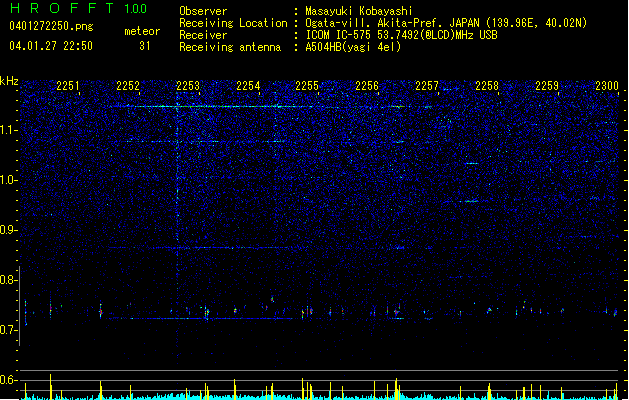The width and height of the screenshot is (629, 400).
Task: Click the 2252 time marker
Action: tap(128, 86)
